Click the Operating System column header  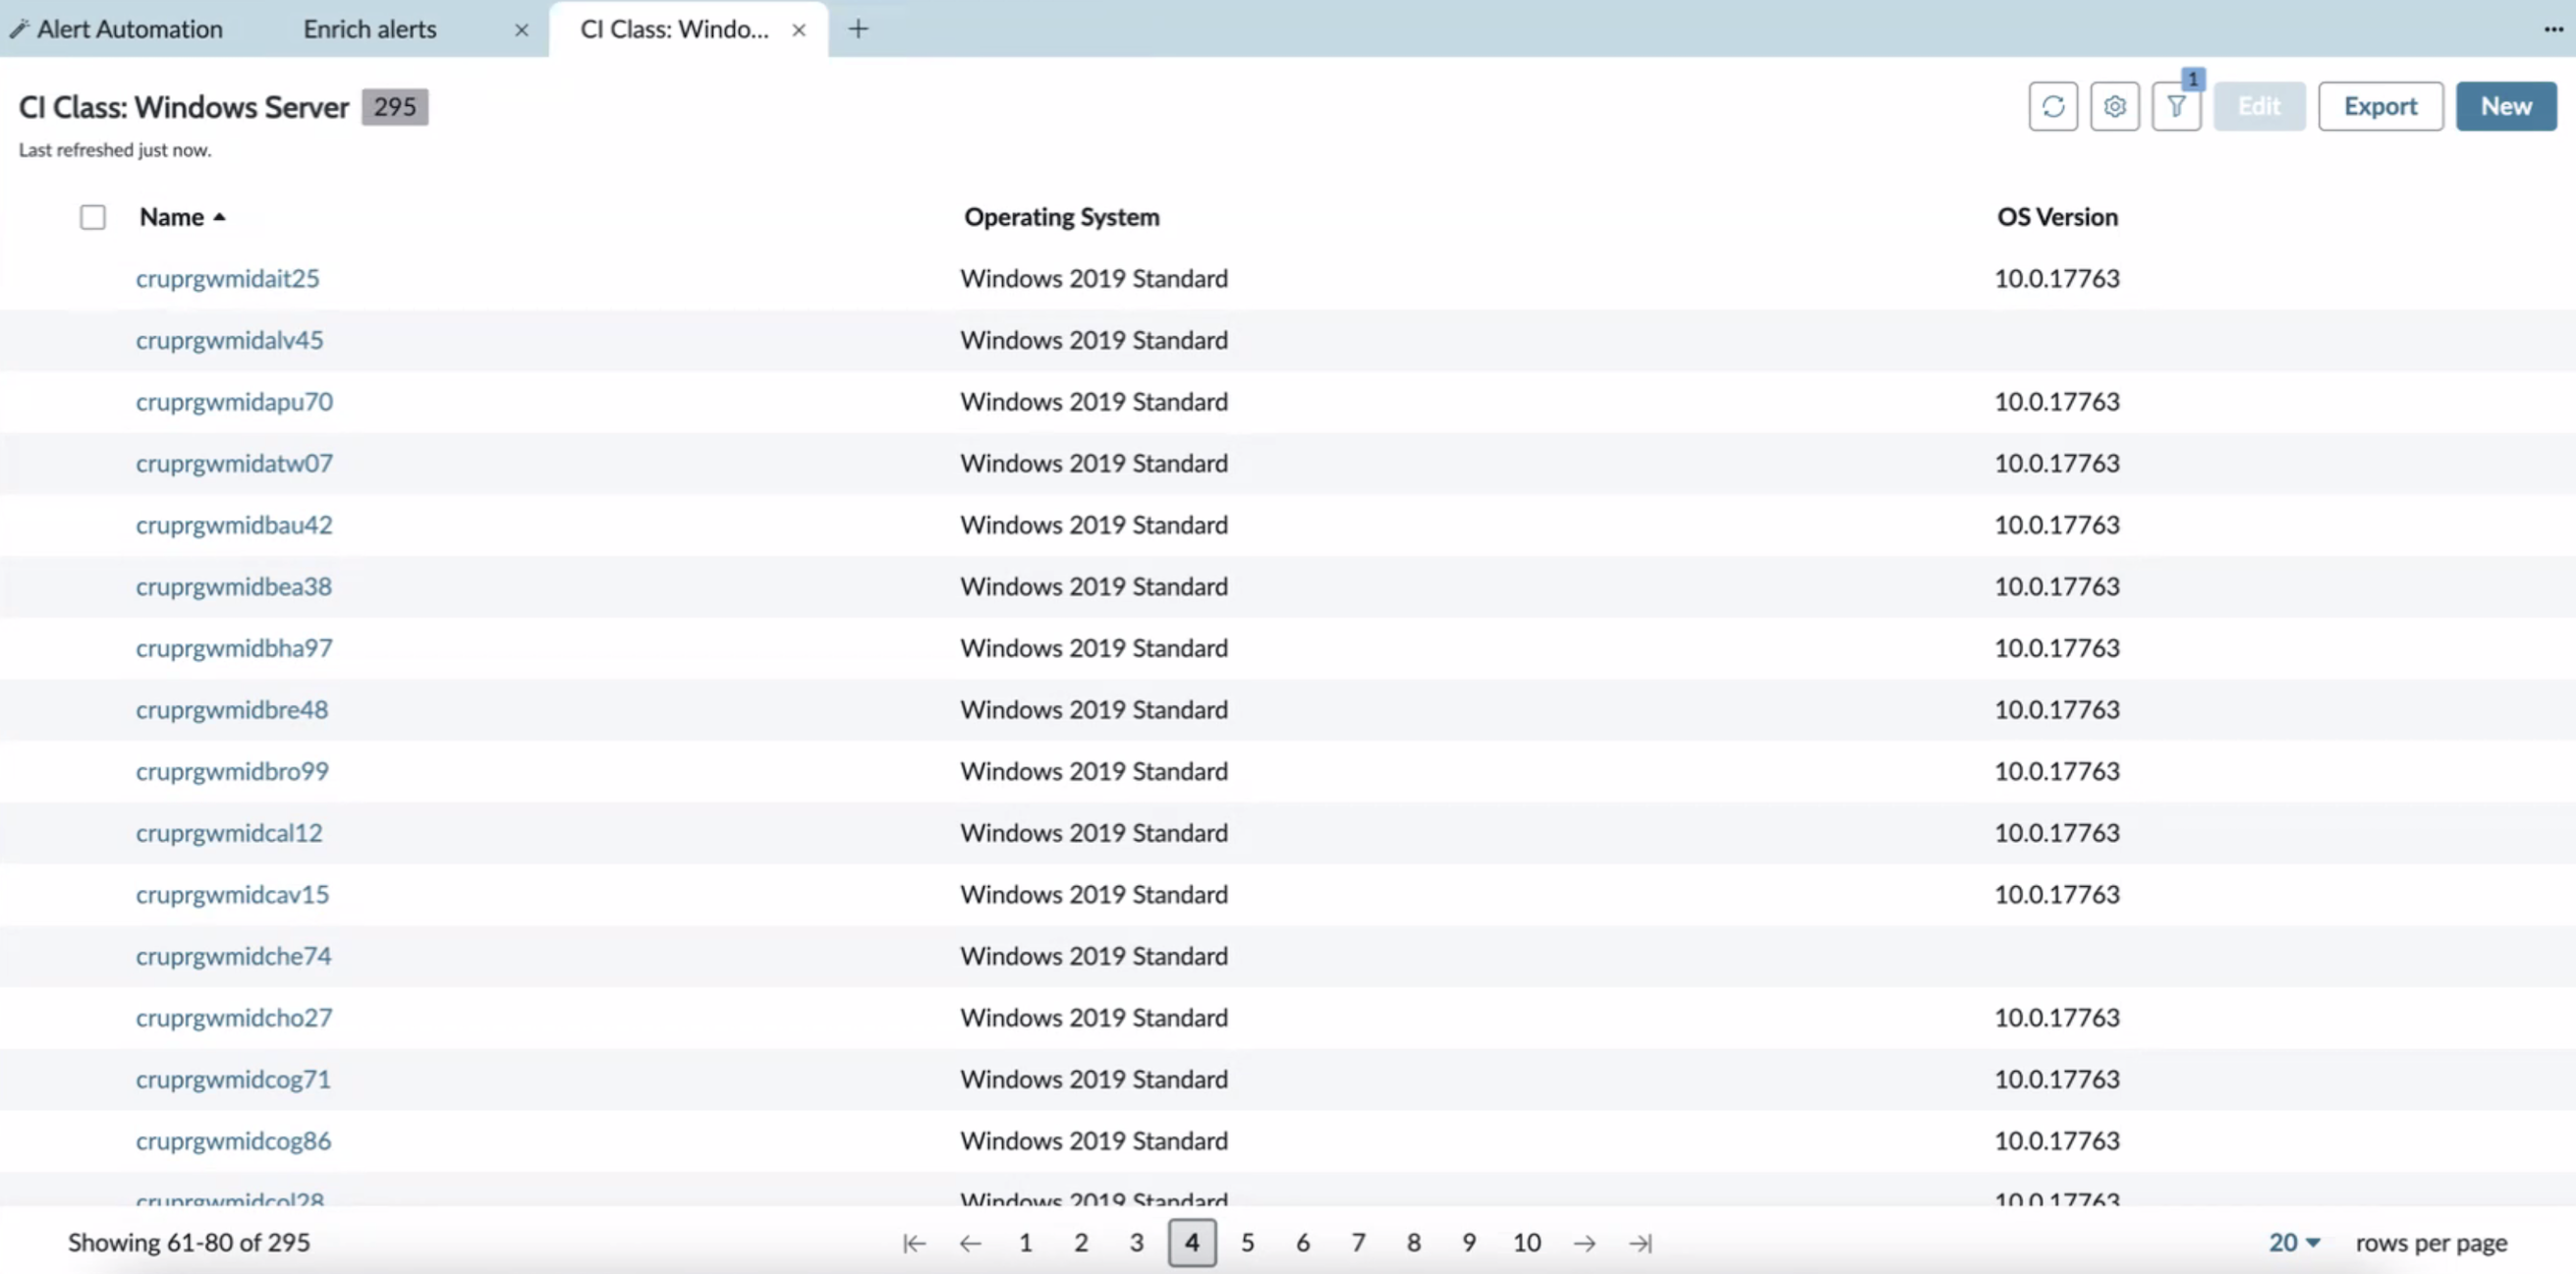1062,217
